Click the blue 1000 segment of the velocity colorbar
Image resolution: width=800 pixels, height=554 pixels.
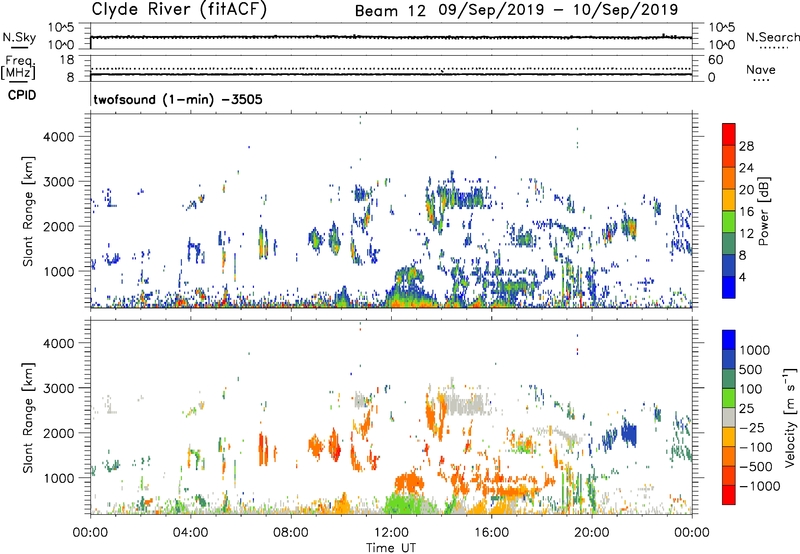click(x=729, y=340)
